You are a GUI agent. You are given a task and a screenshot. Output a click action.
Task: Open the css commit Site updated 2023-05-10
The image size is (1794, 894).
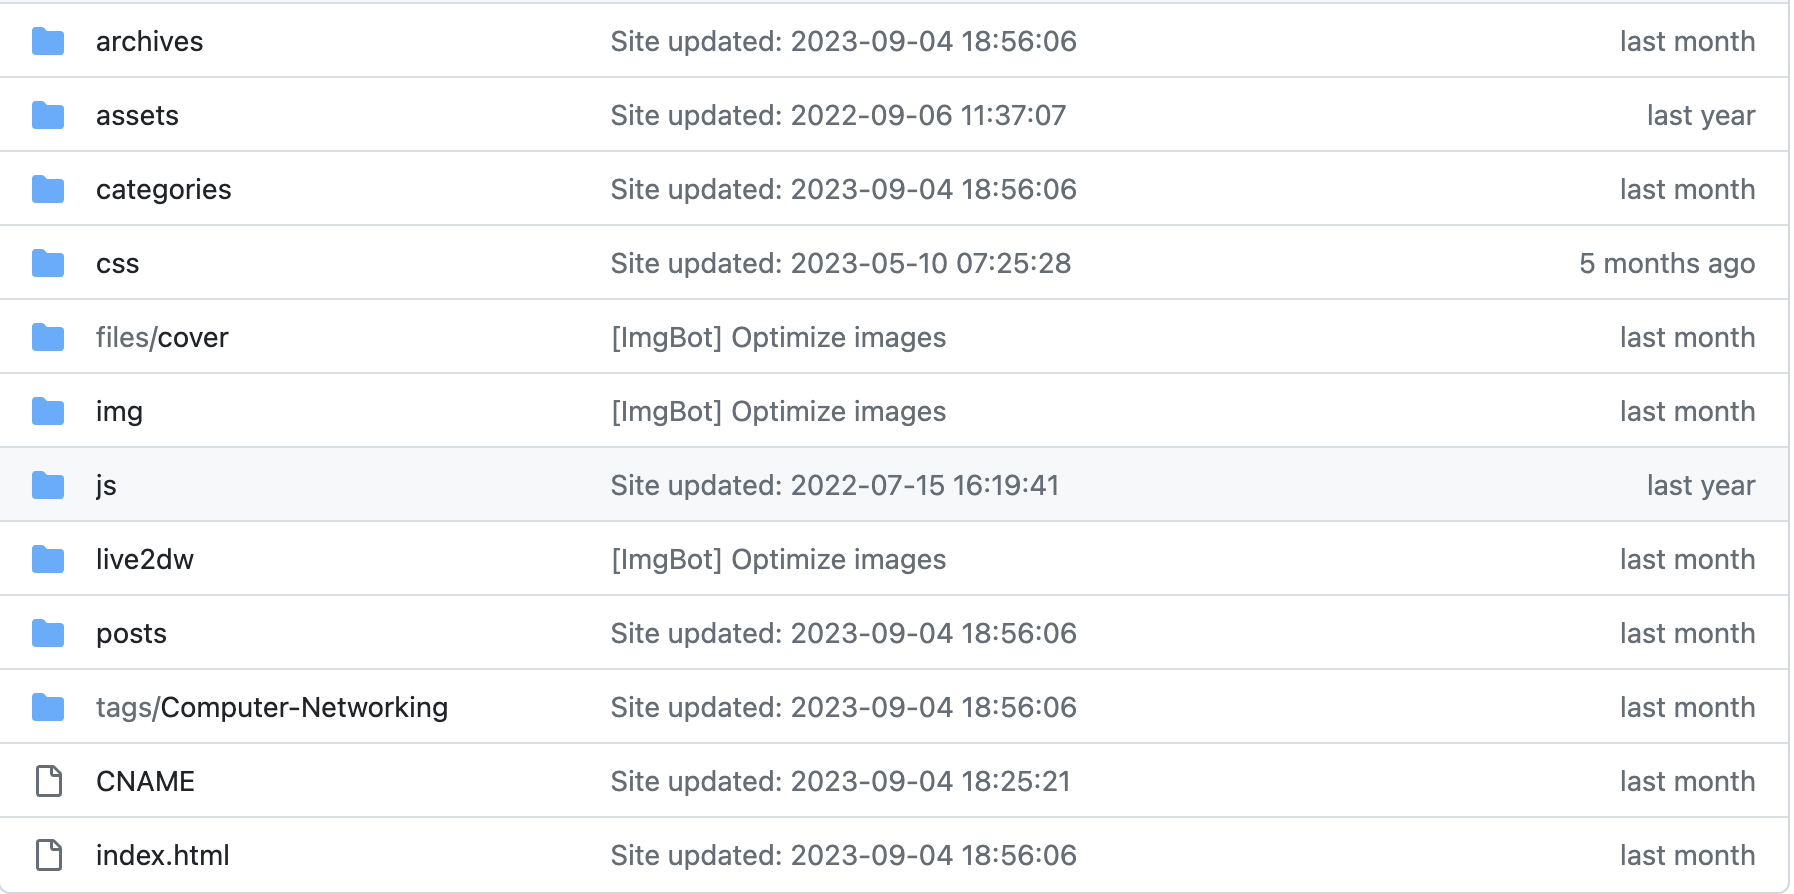[841, 263]
